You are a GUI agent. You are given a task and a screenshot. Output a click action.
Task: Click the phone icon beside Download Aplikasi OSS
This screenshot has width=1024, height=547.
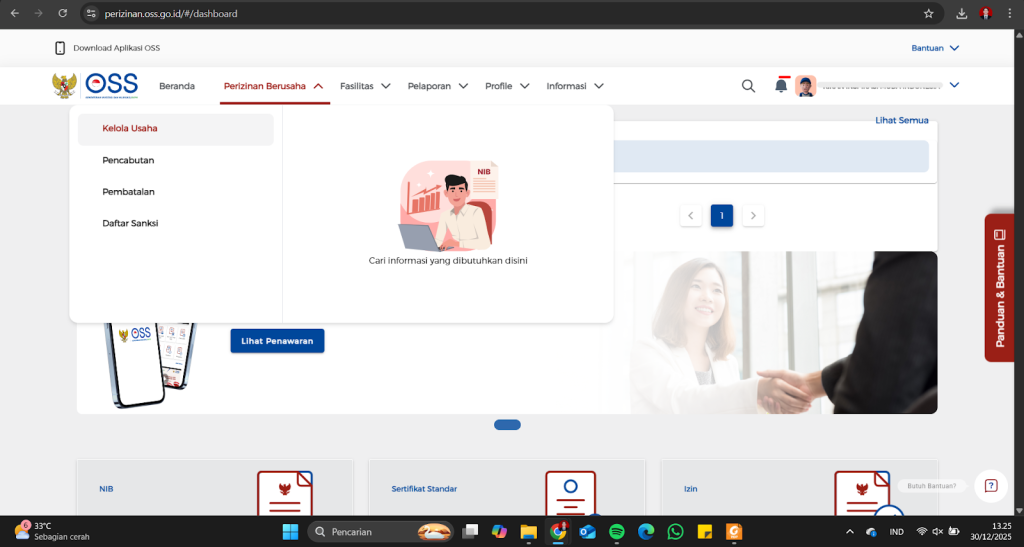coord(60,48)
